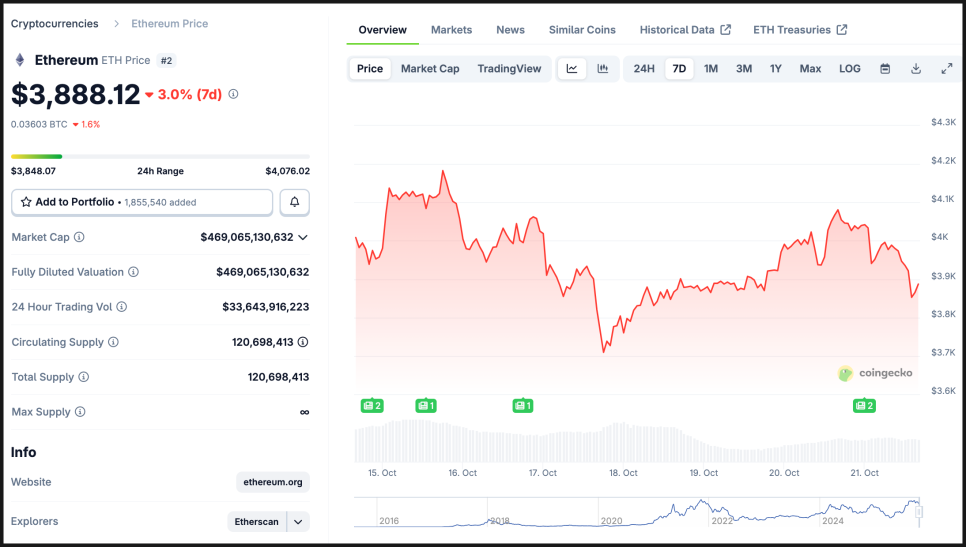This screenshot has width=966, height=547.
Task: Switch to candlestick chart view icon
Action: [603, 69]
